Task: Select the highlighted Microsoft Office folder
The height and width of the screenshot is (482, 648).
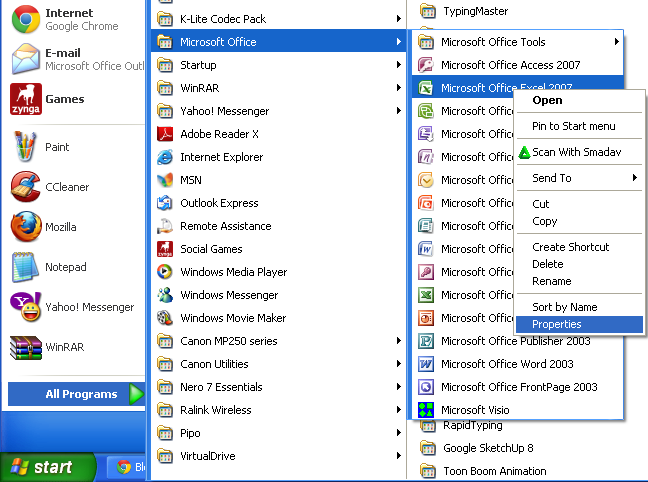Action: 278,42
